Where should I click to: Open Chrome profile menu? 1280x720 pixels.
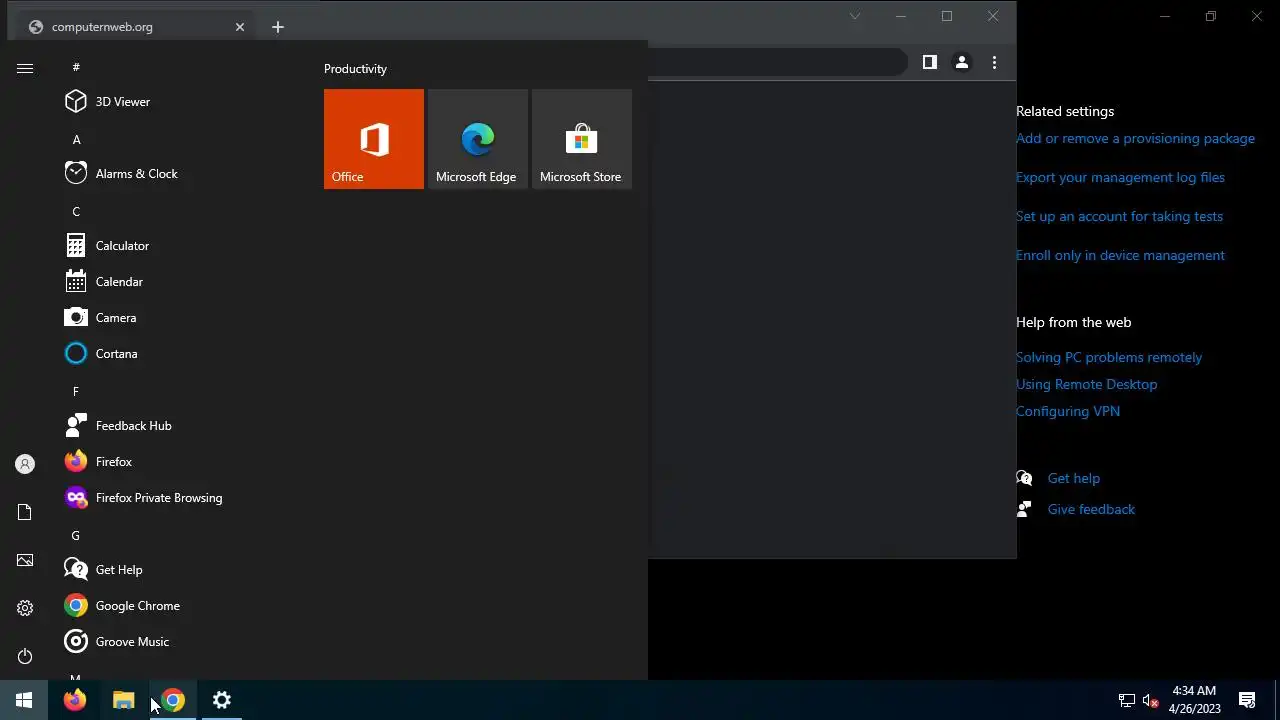961,62
